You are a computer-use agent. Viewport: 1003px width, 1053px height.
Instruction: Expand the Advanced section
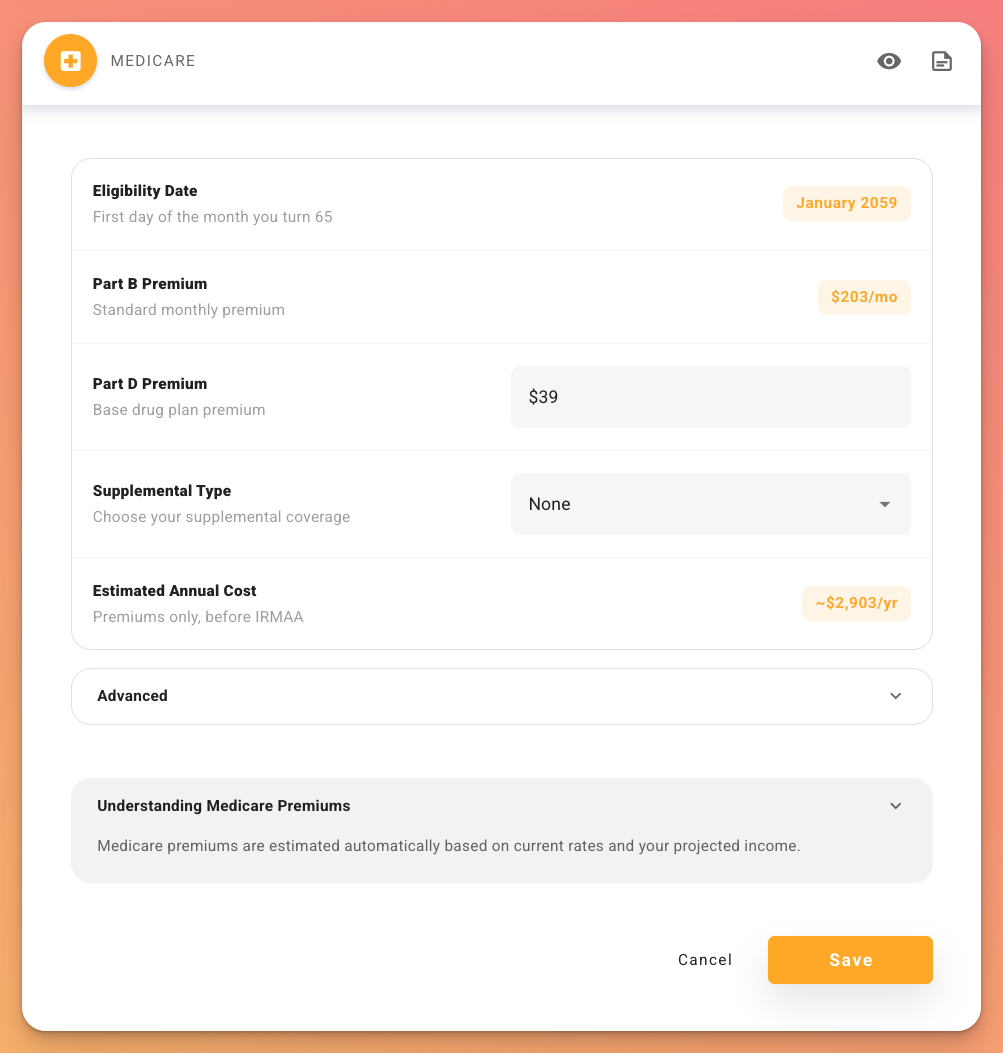[501, 696]
